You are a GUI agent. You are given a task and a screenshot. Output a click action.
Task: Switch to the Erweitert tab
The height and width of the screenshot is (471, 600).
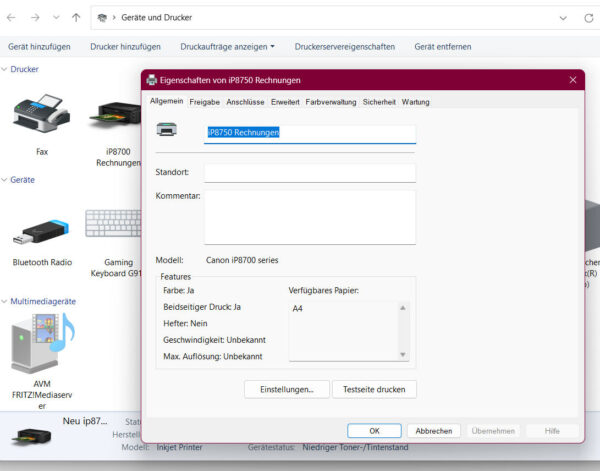tap(285, 102)
